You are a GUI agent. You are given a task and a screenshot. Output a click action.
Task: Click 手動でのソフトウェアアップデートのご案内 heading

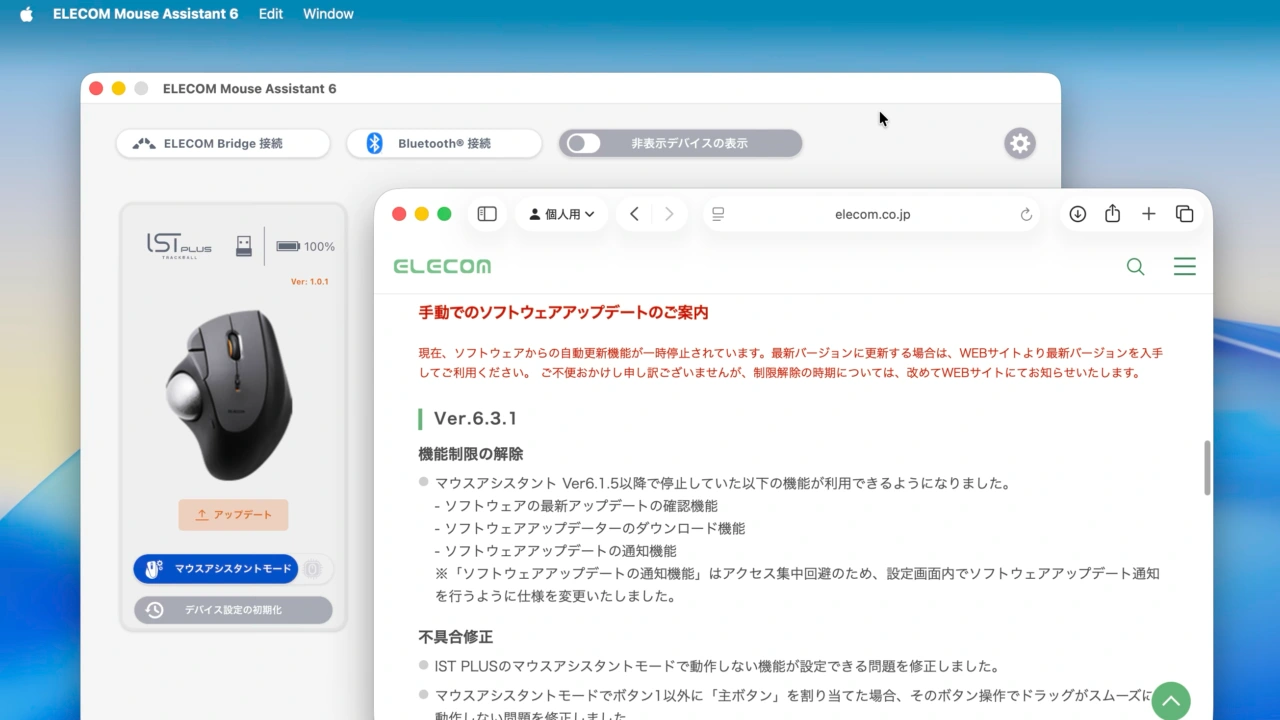[x=563, y=312]
